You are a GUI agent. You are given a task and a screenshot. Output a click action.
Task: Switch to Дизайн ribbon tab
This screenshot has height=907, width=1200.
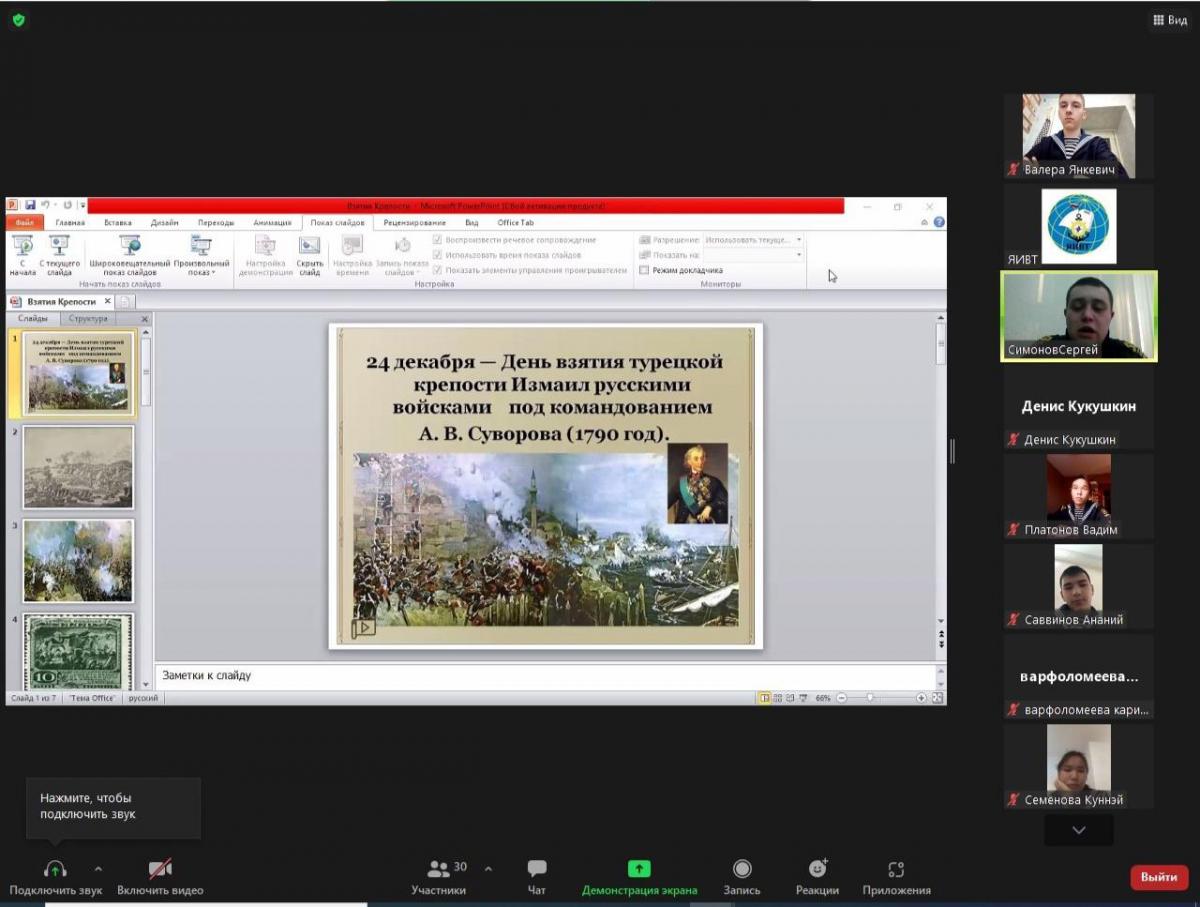point(165,223)
